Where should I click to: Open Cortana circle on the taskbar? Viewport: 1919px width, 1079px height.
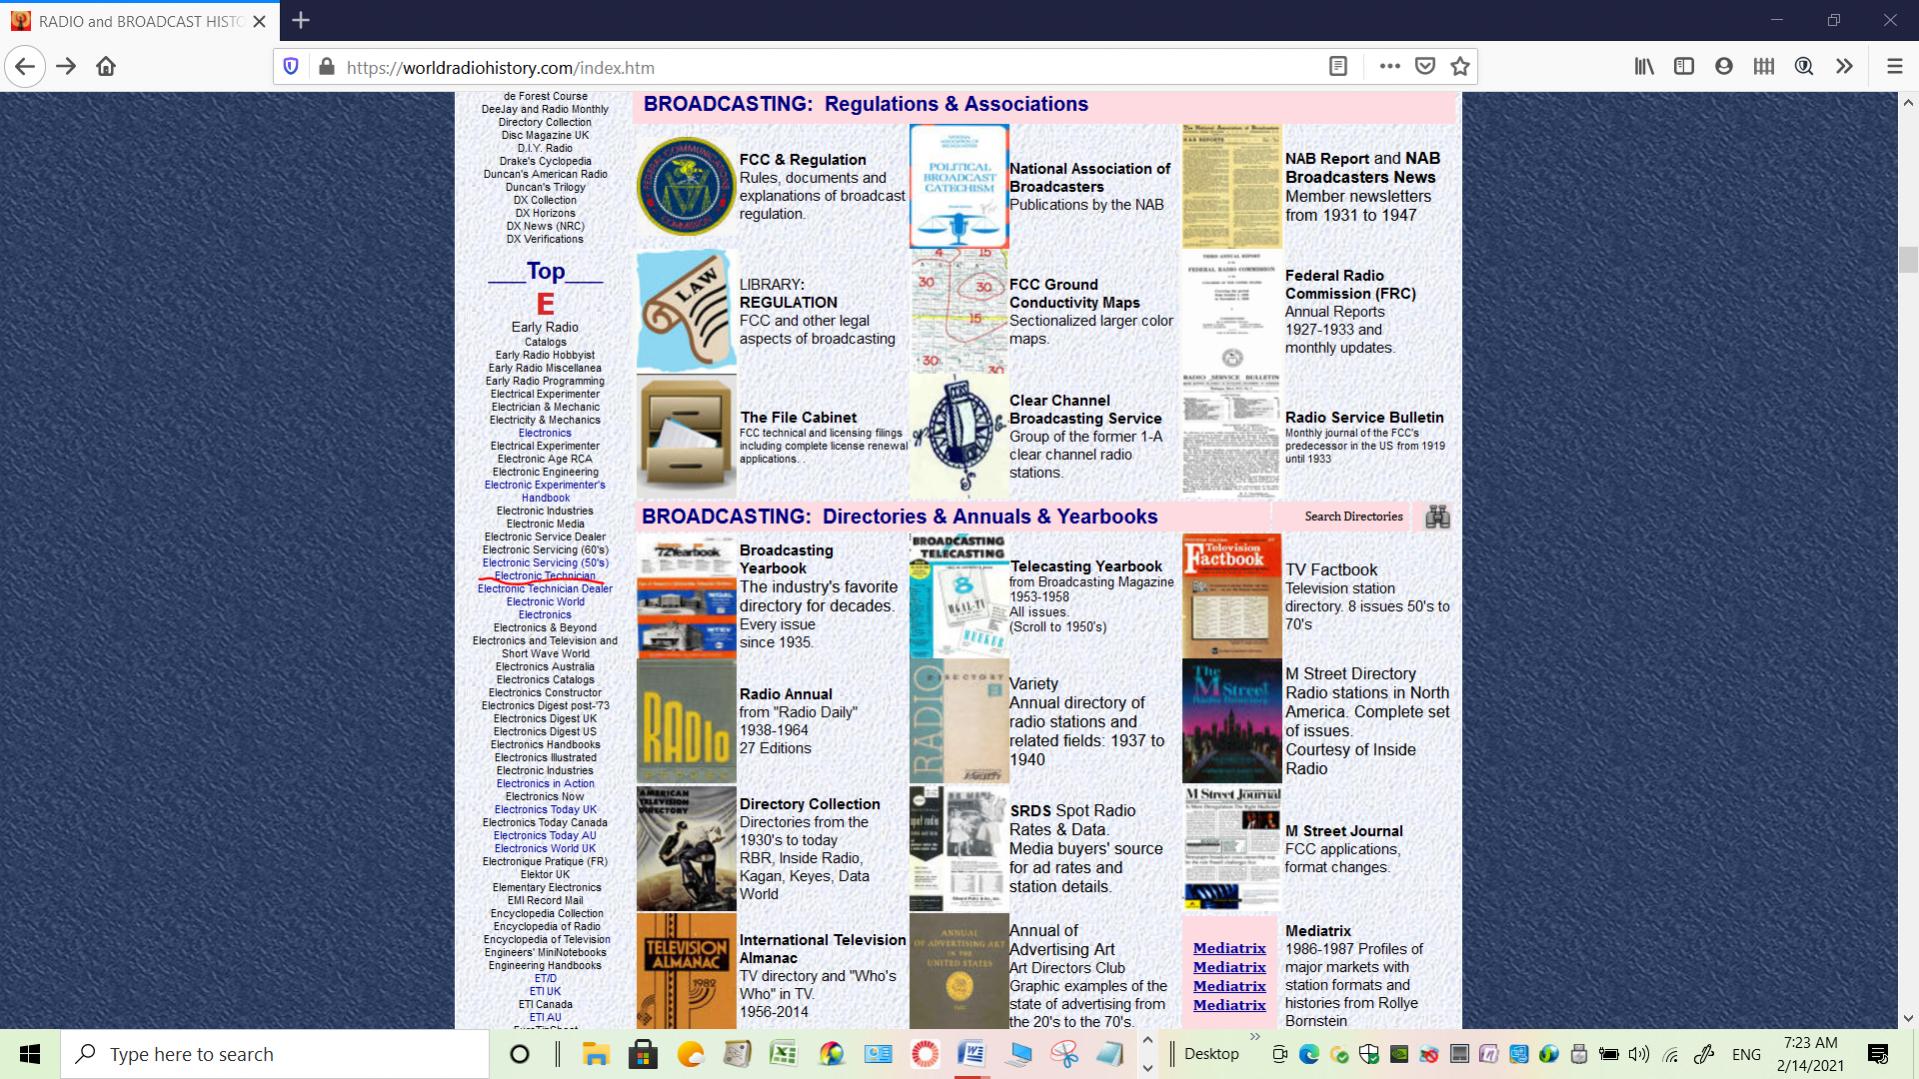click(x=519, y=1054)
